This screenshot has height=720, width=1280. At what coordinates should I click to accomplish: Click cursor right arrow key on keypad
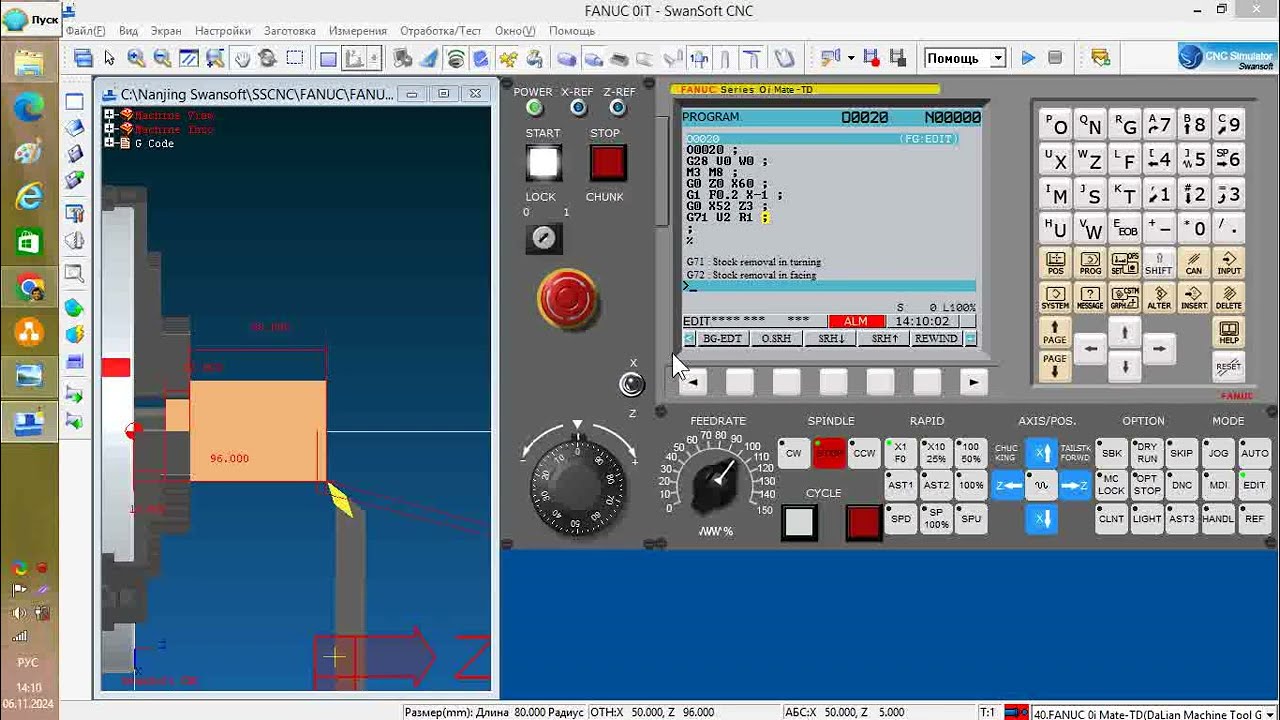(x=1159, y=349)
